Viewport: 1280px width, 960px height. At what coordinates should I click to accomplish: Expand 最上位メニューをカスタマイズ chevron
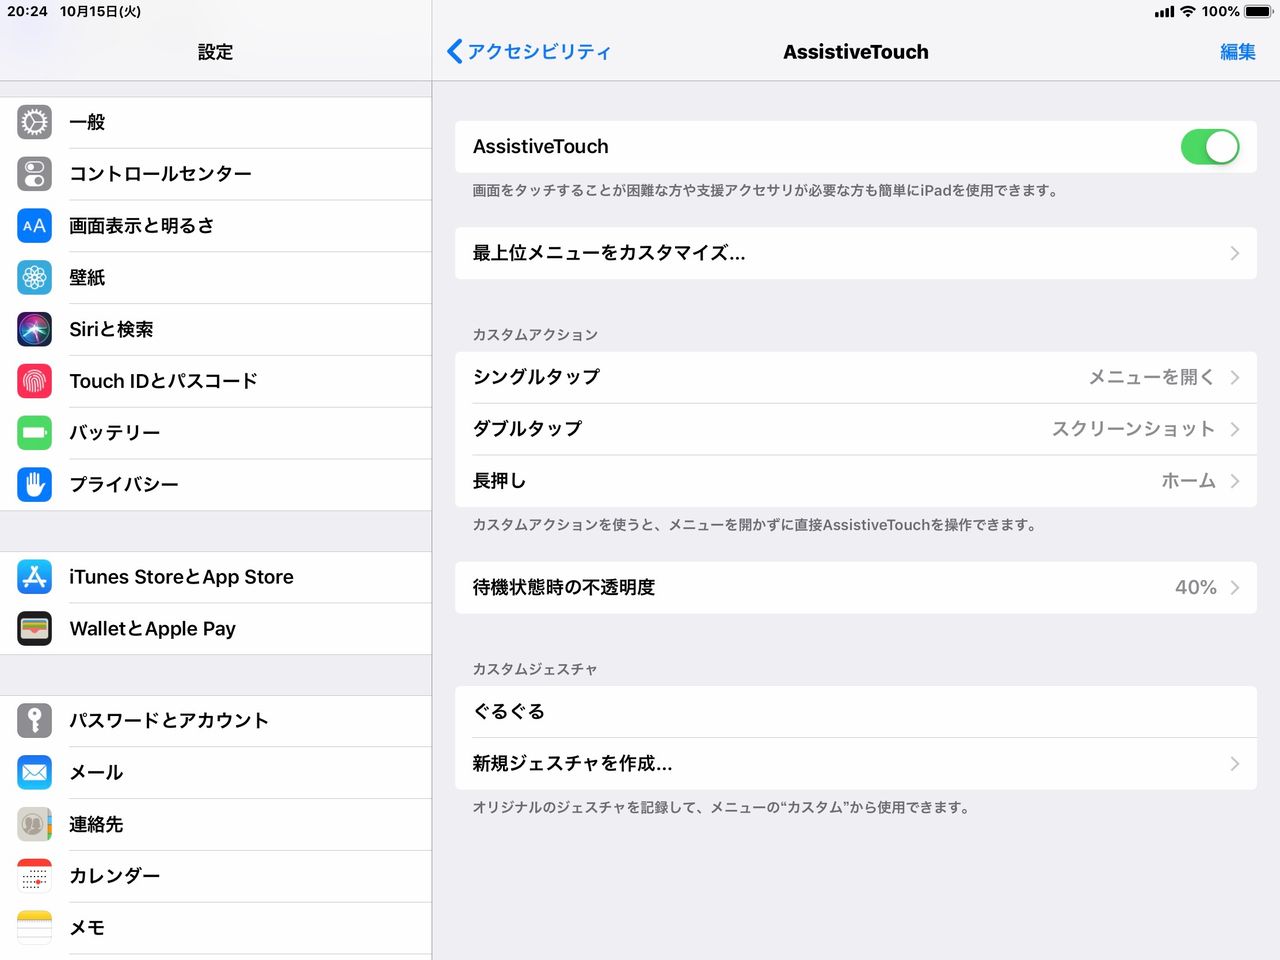(x=1235, y=253)
